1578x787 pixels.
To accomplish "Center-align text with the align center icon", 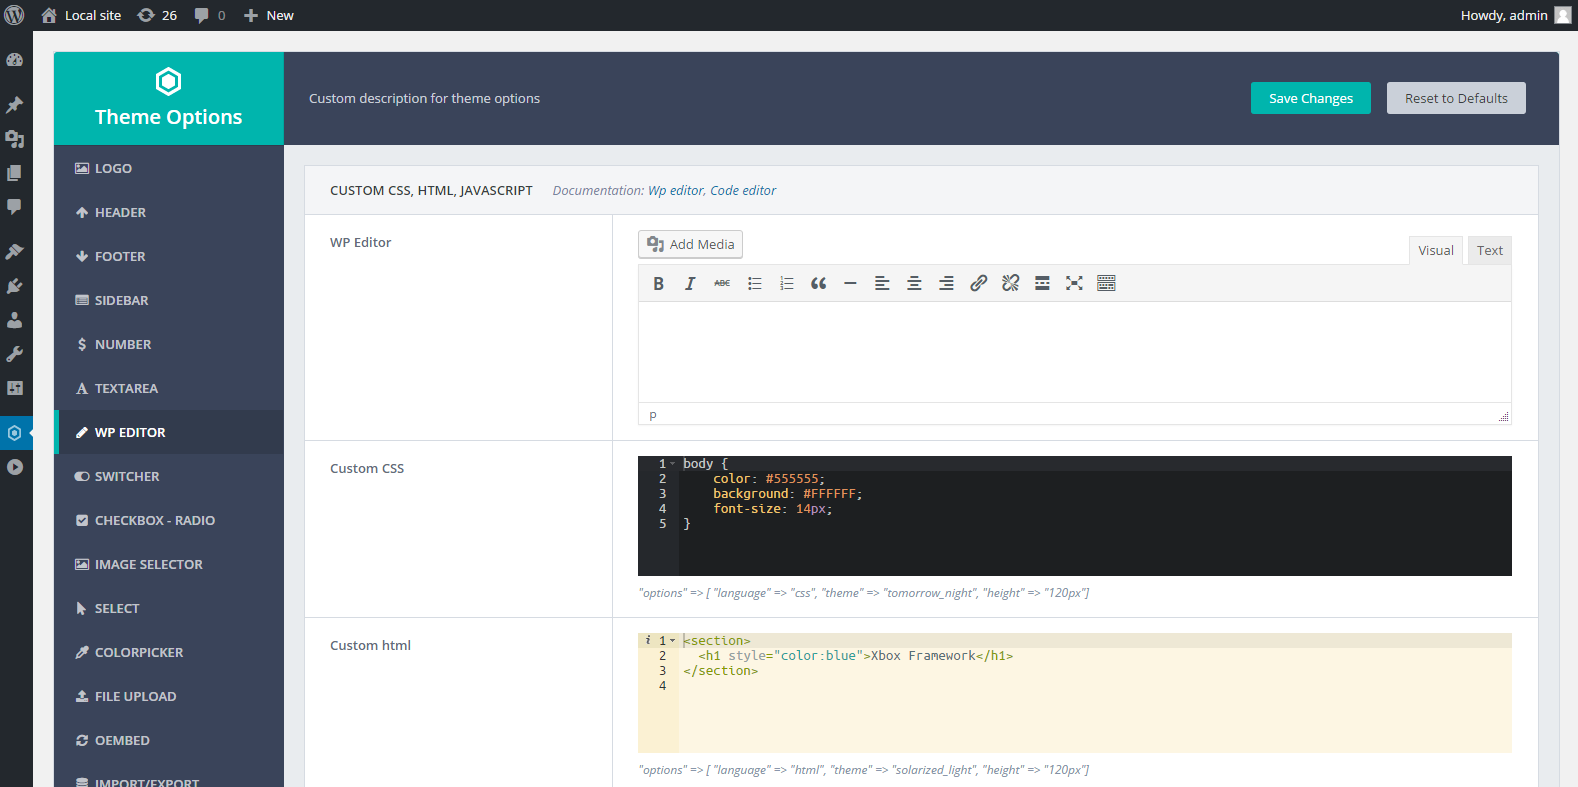I will [914, 284].
